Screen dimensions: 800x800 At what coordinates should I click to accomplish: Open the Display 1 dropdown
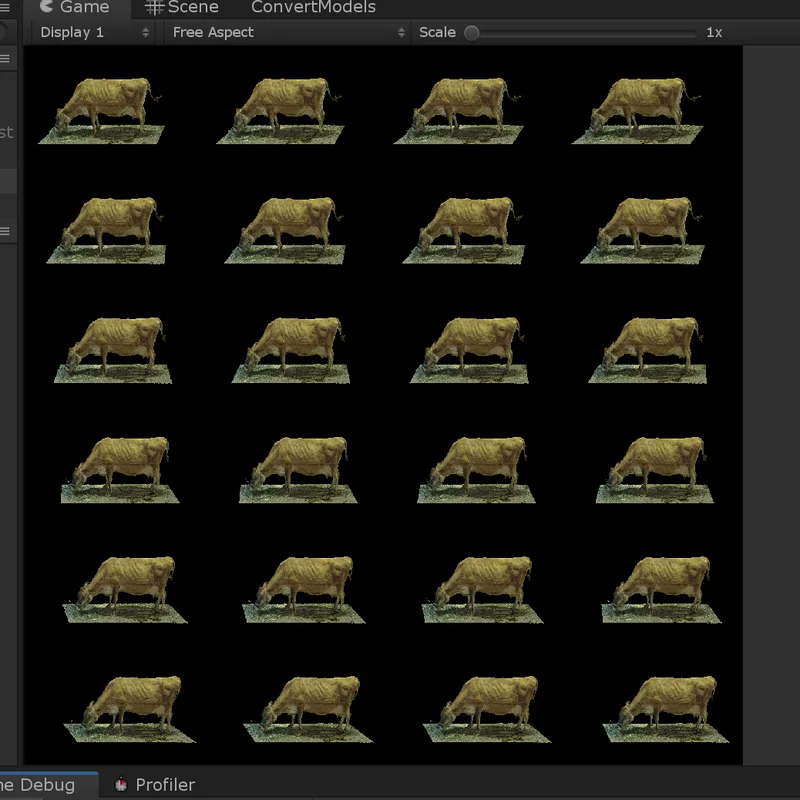click(x=94, y=33)
